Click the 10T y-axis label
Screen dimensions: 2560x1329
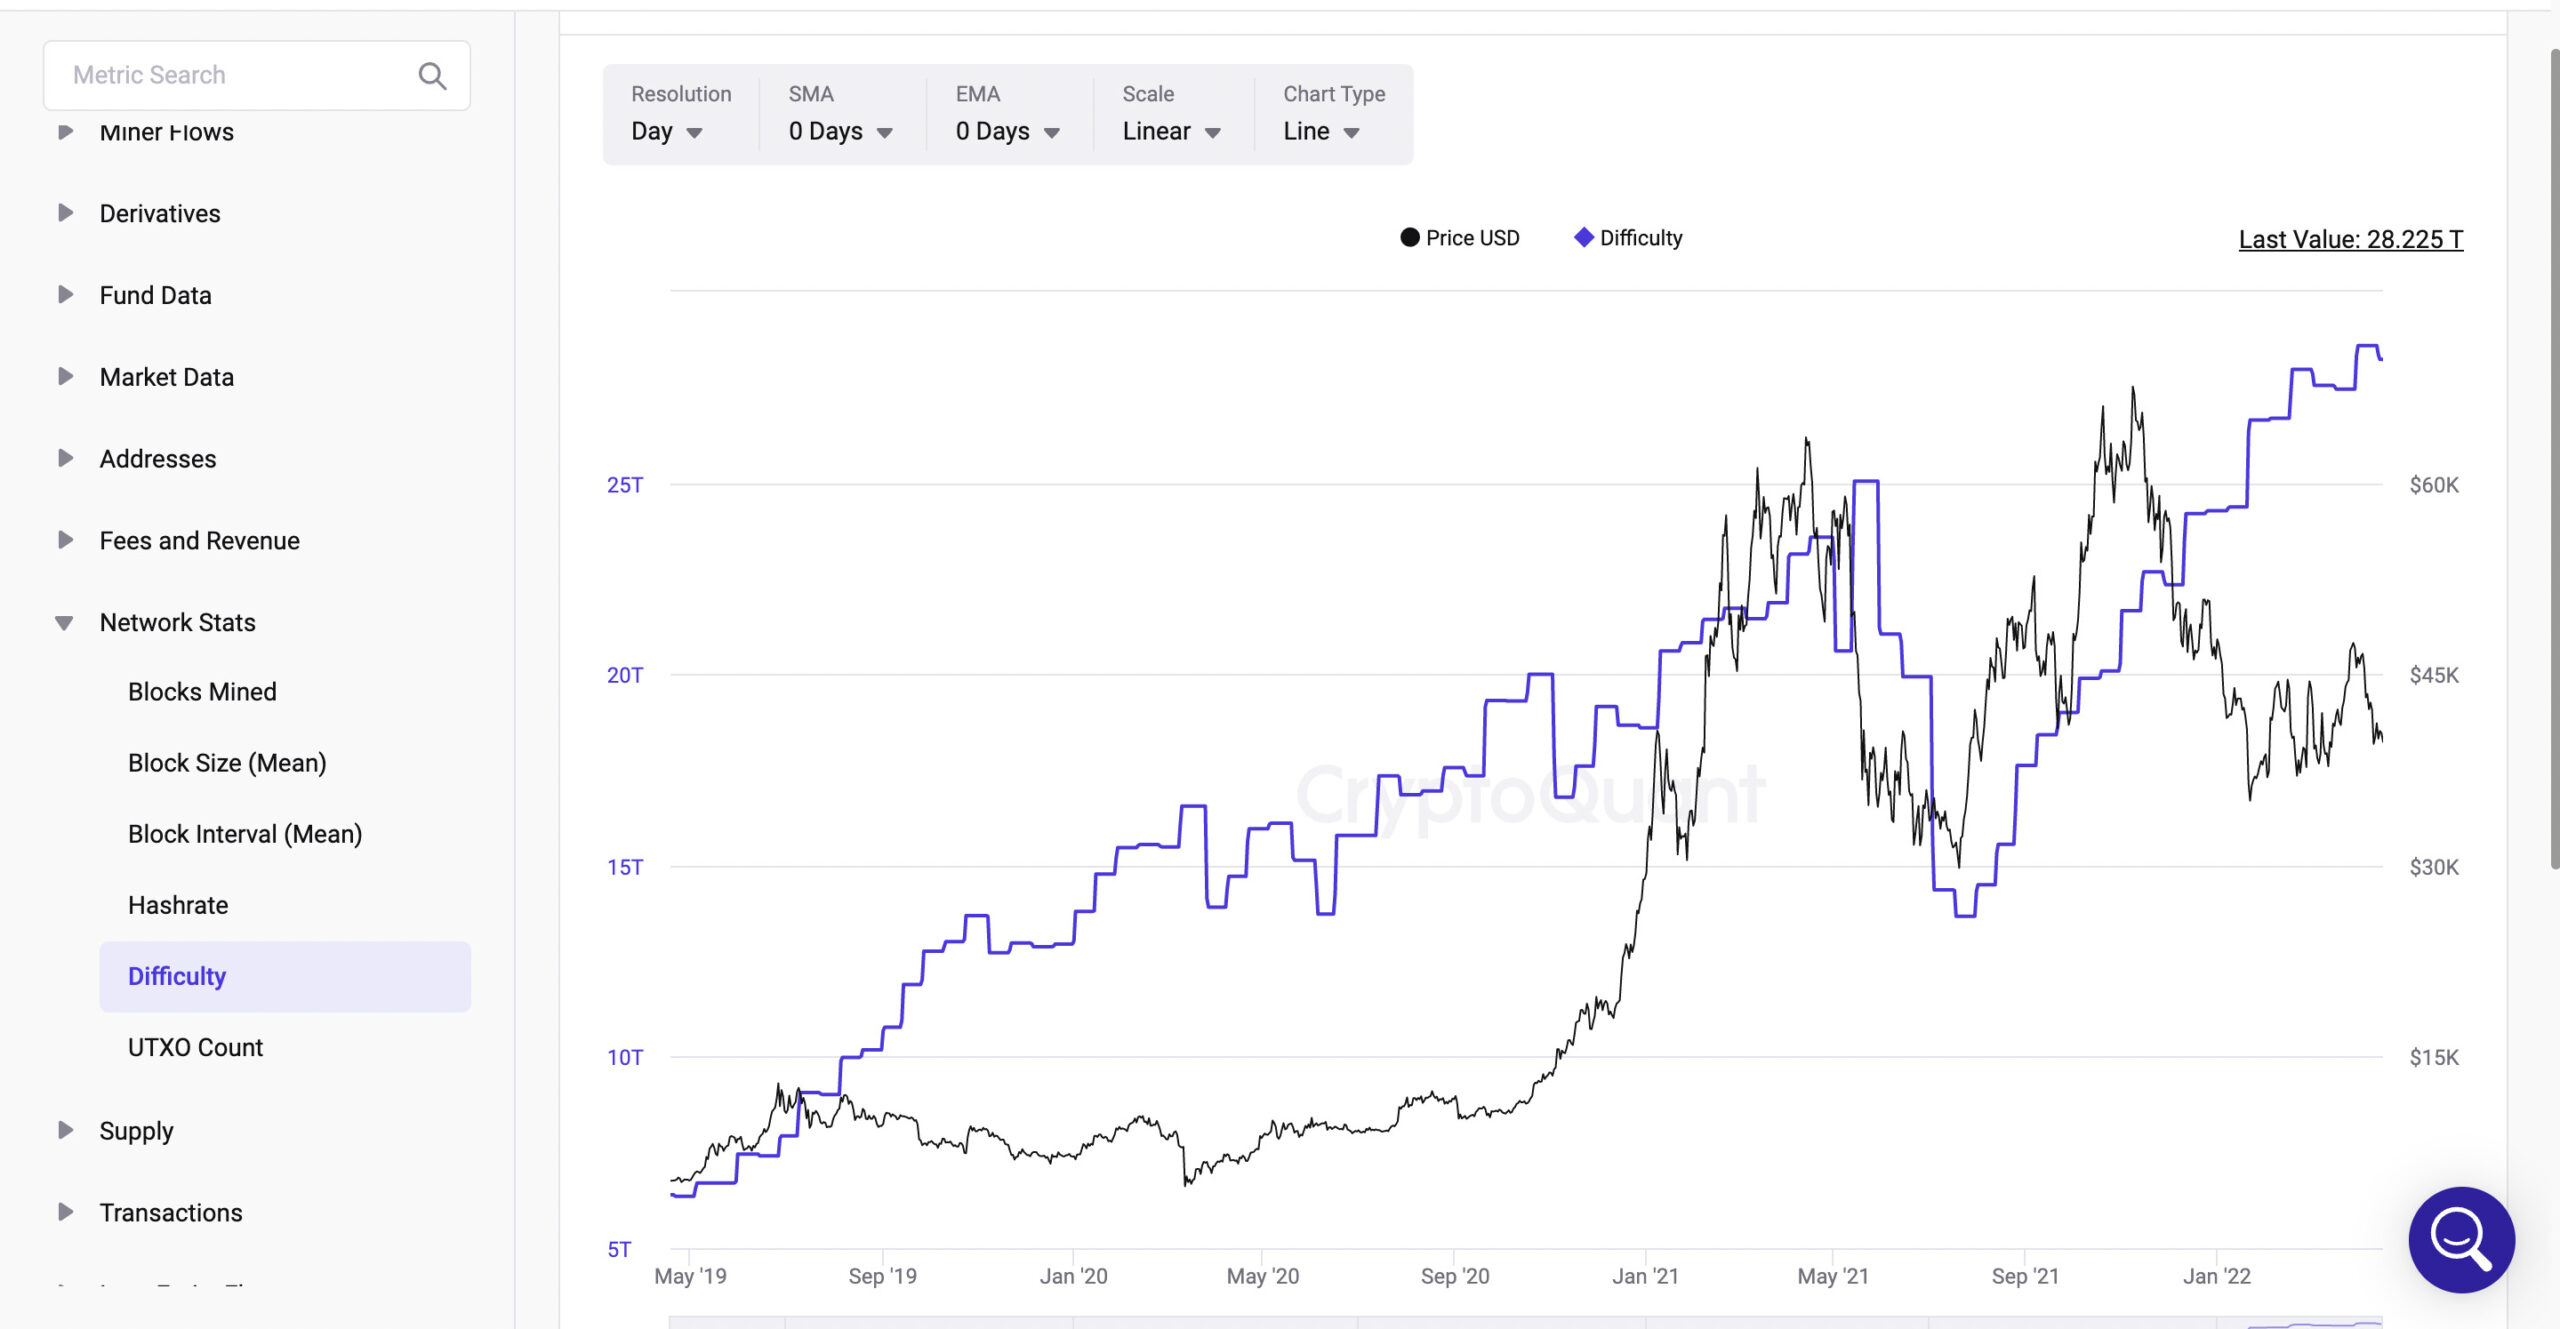coord(625,1057)
